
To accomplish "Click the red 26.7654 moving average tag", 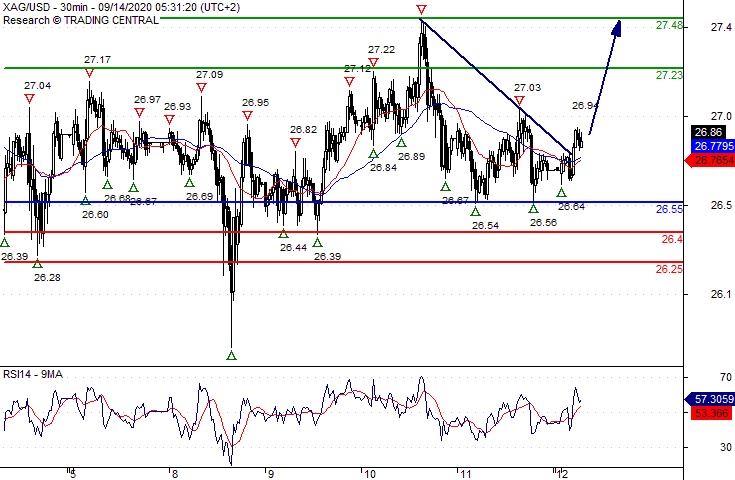I will [710, 160].
